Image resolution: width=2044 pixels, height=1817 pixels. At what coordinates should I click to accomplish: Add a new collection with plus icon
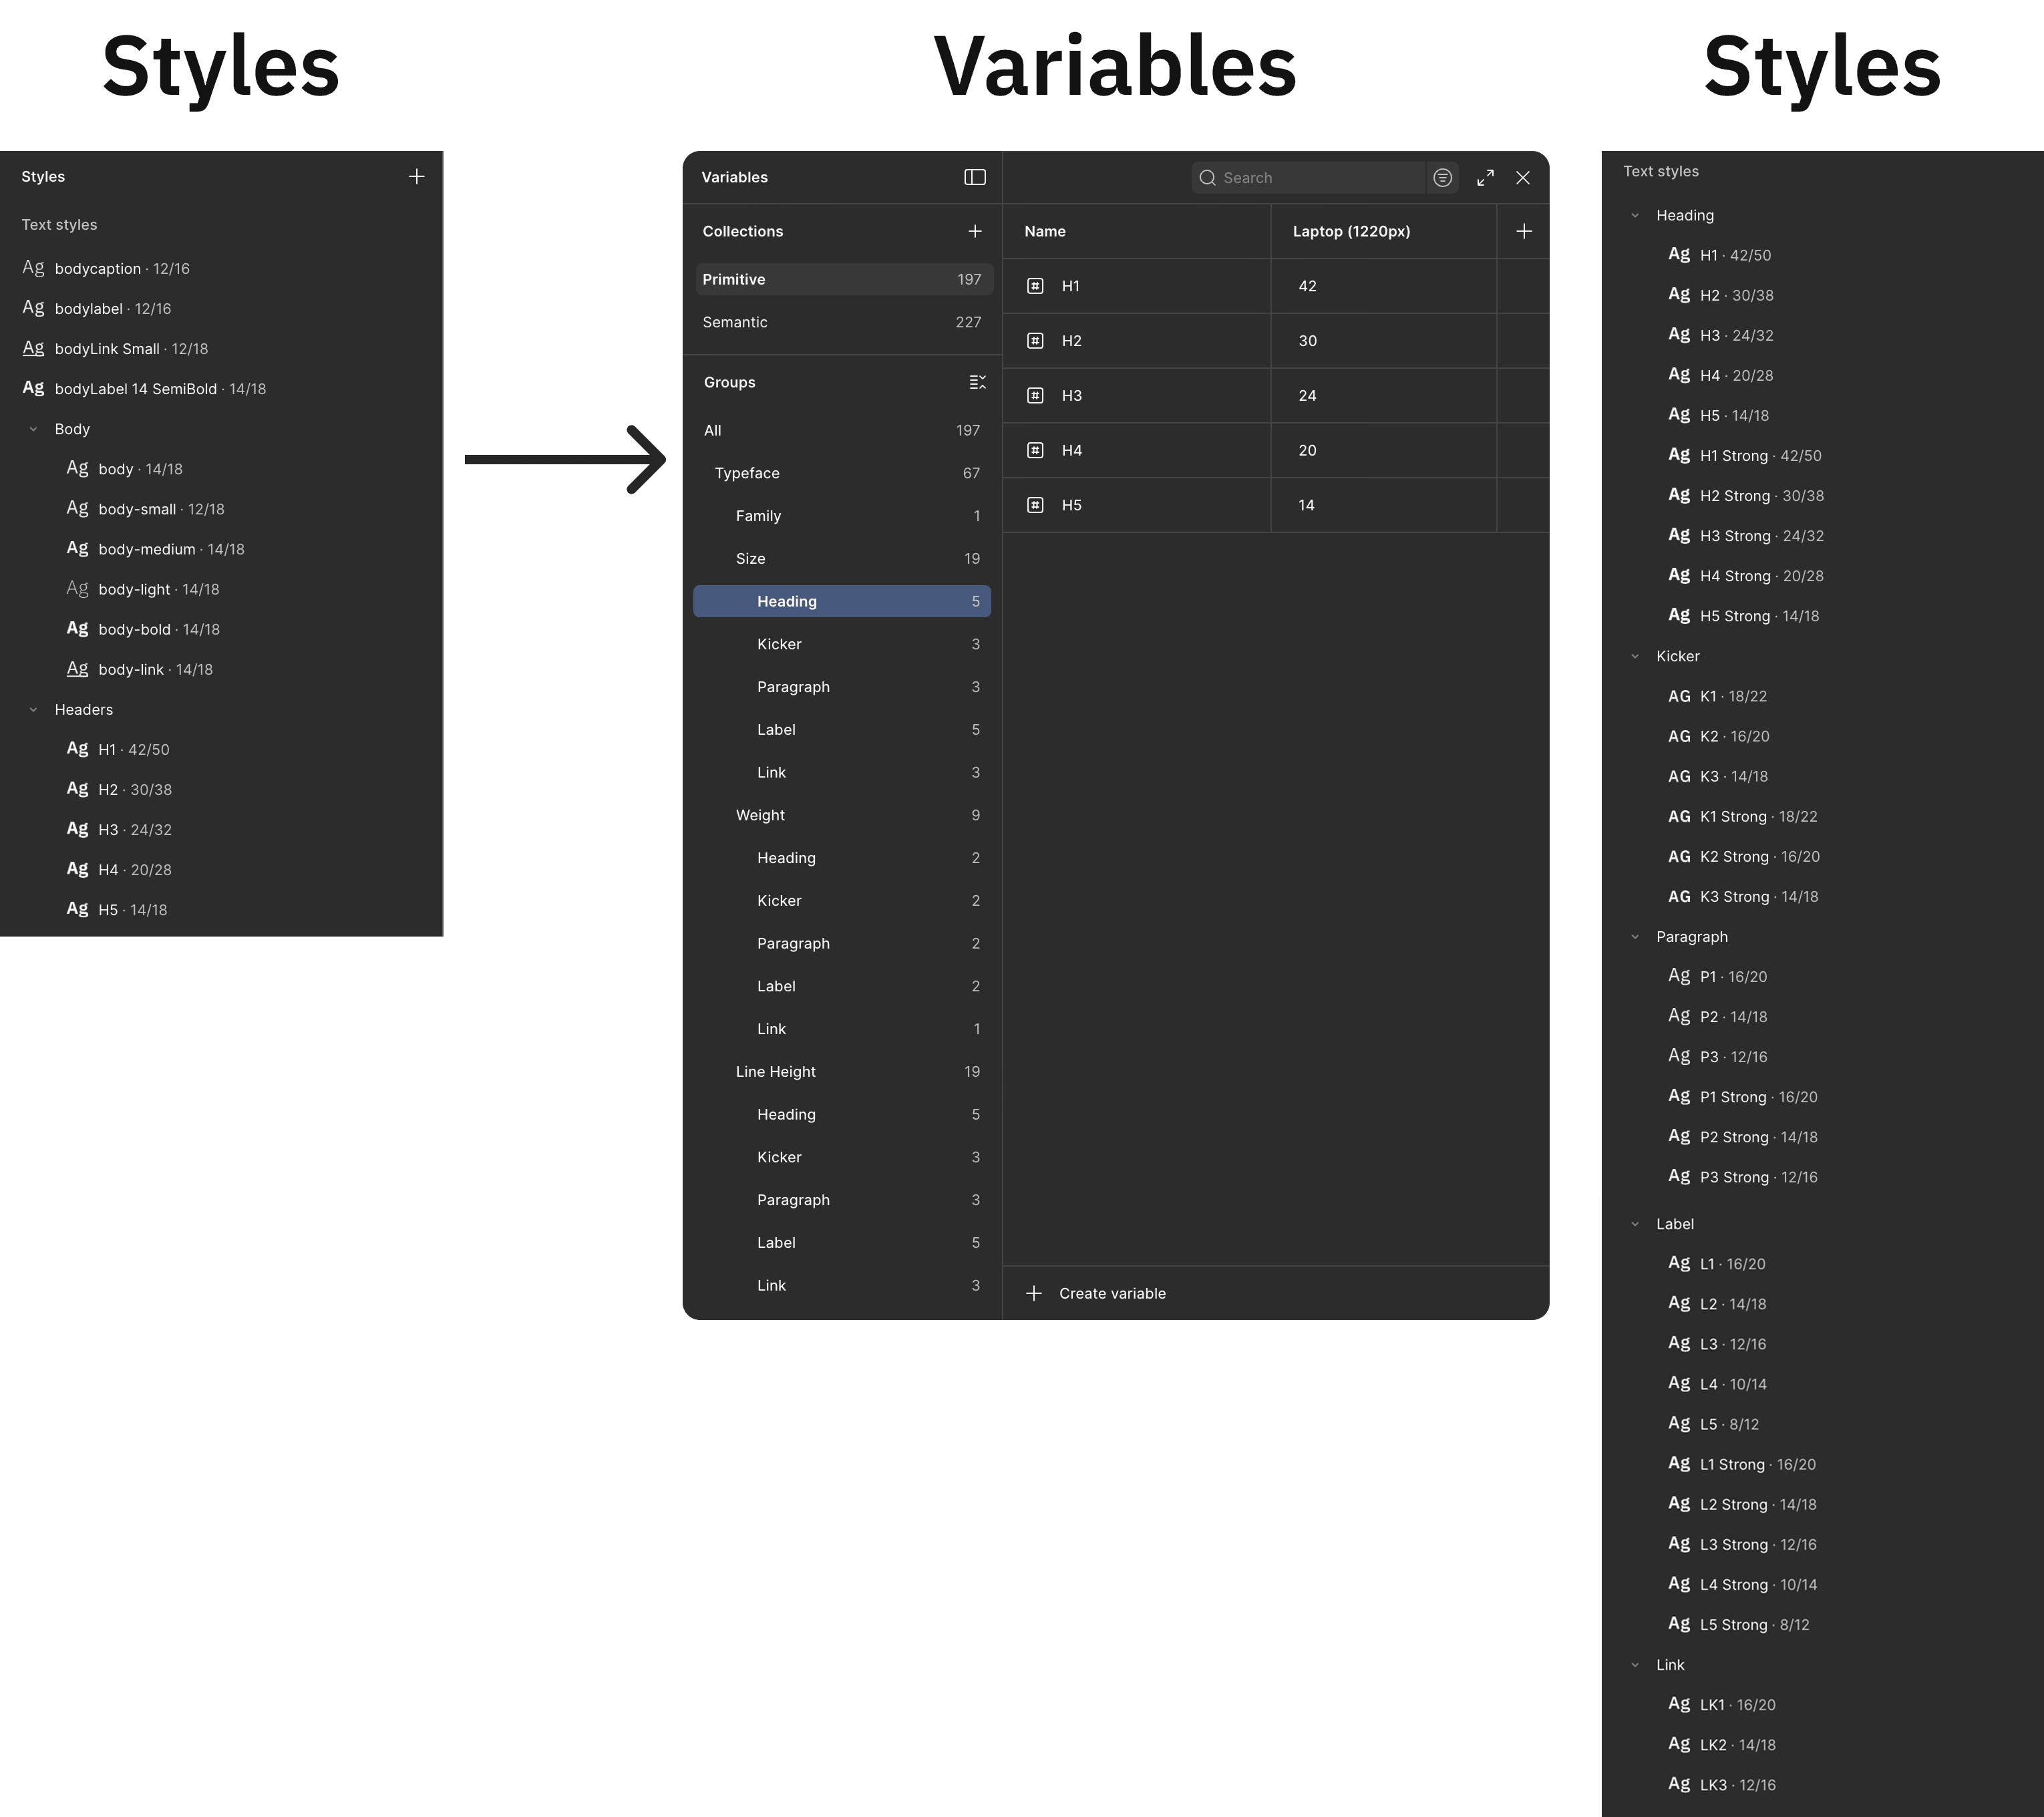(974, 231)
